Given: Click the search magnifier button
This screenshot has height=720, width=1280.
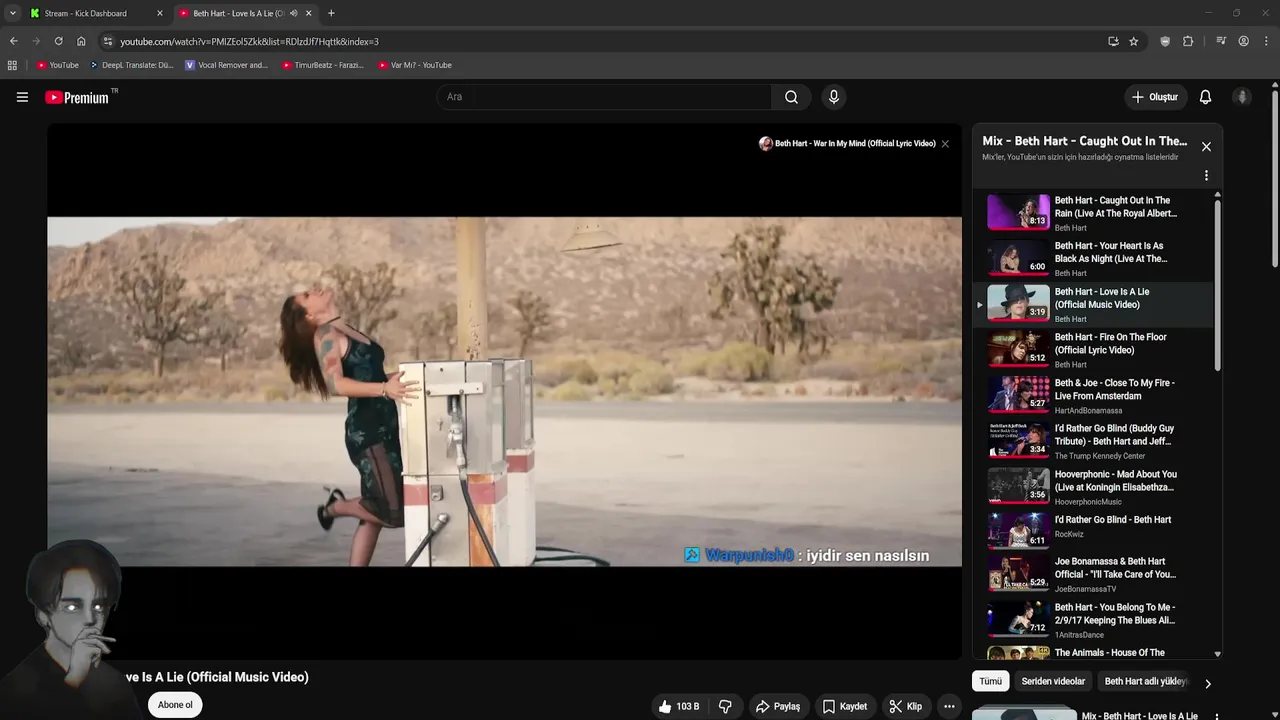Looking at the screenshot, I should click(791, 97).
